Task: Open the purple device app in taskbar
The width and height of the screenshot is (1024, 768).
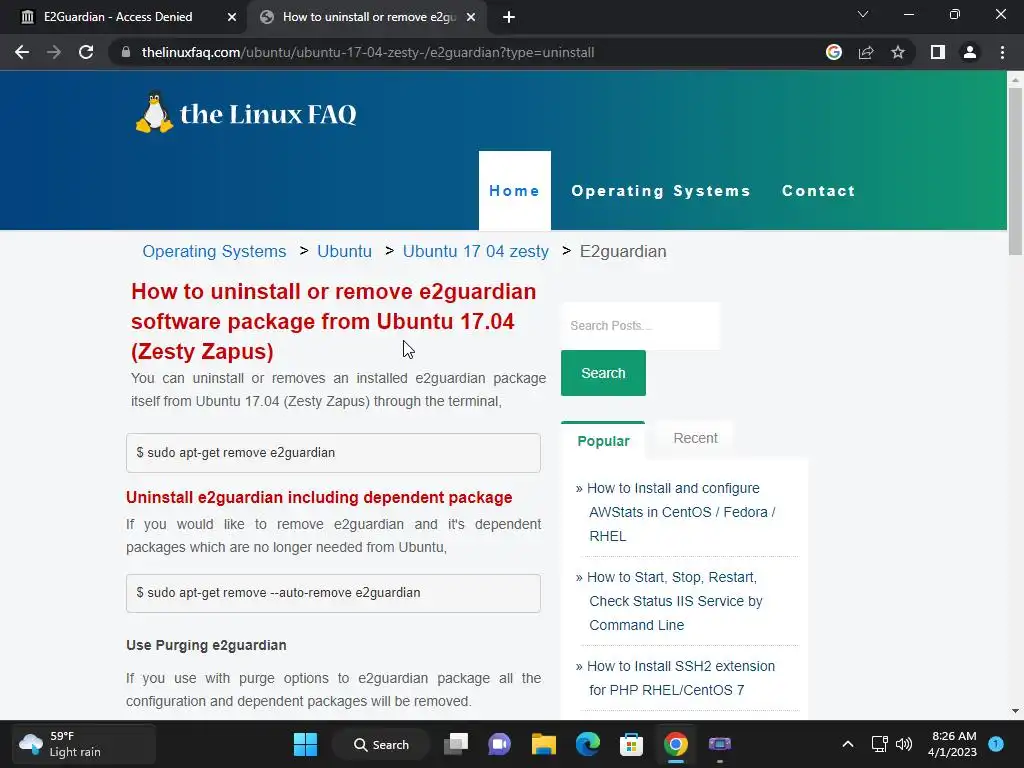Action: click(719, 744)
